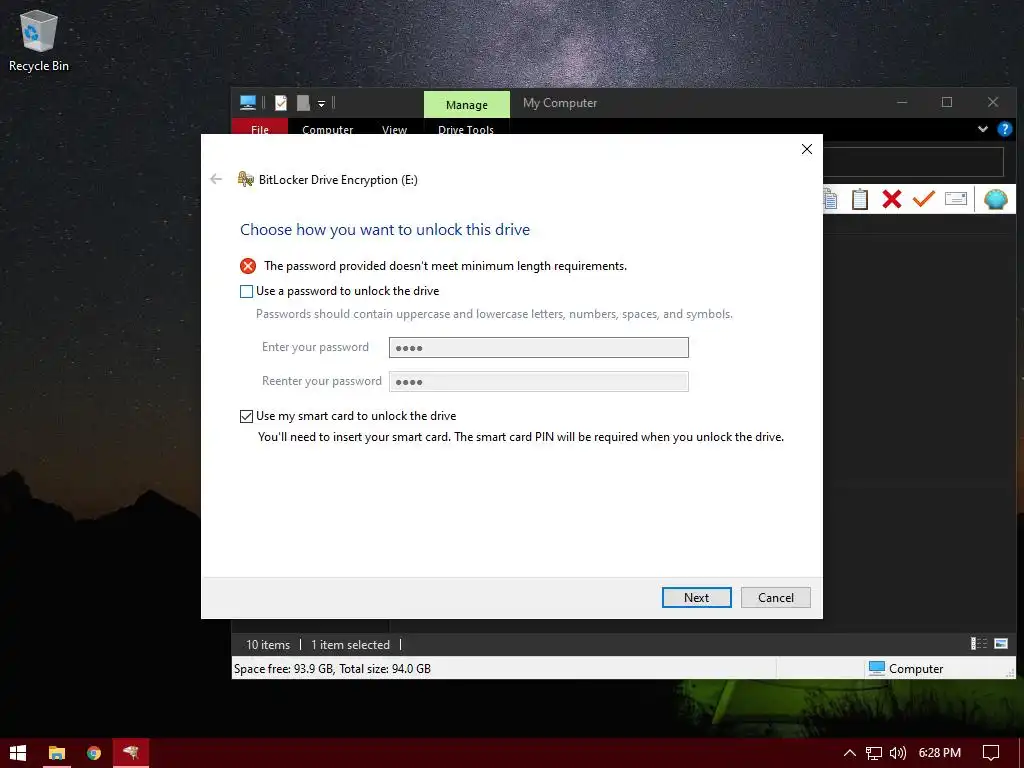Viewport: 1024px width, 768px height.
Task: Click the search box in My Computer window
Action: pyautogui.click(x=913, y=162)
